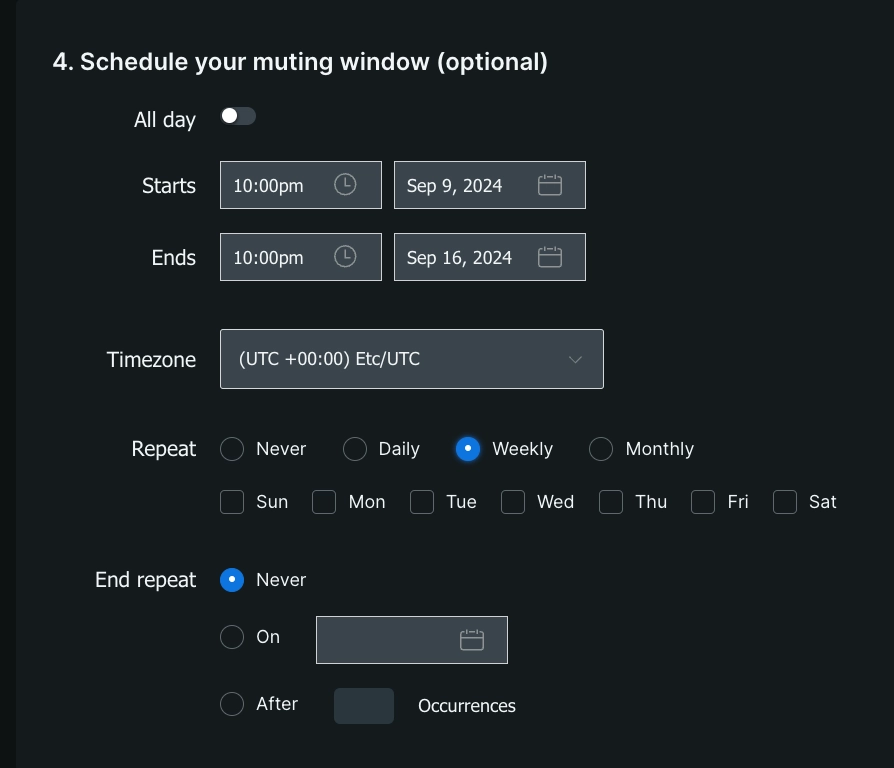The width and height of the screenshot is (894, 768).
Task: Select the Daily repeat option
Action: (x=355, y=449)
